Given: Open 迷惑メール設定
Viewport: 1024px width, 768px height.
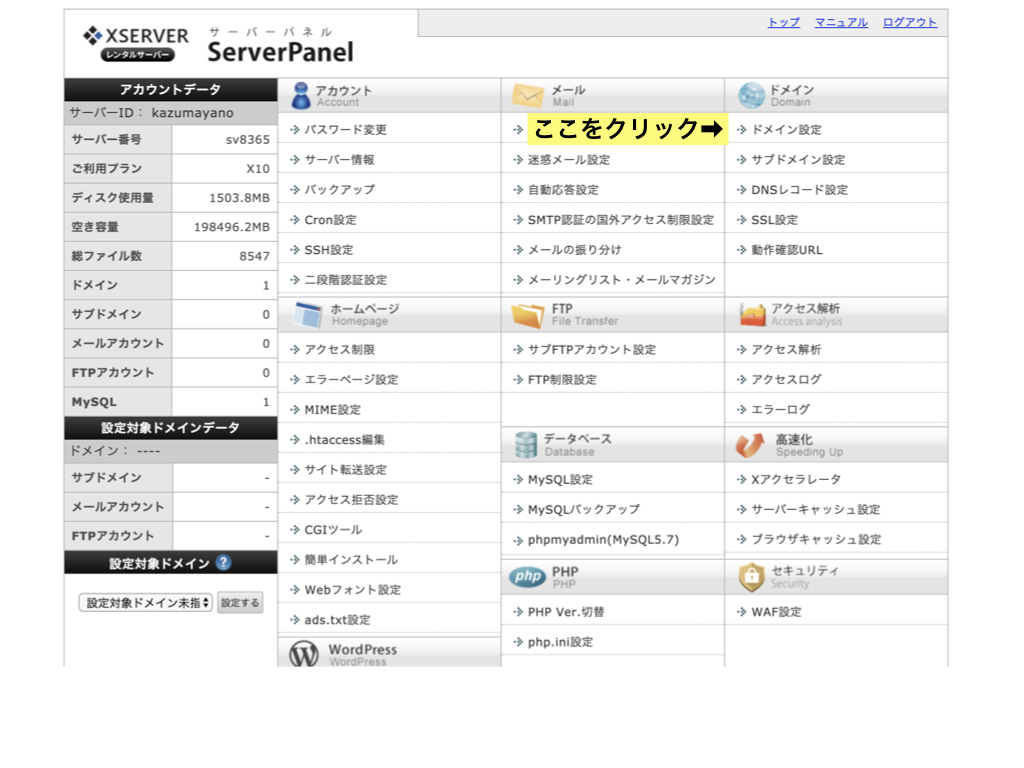Looking at the screenshot, I should tap(569, 160).
